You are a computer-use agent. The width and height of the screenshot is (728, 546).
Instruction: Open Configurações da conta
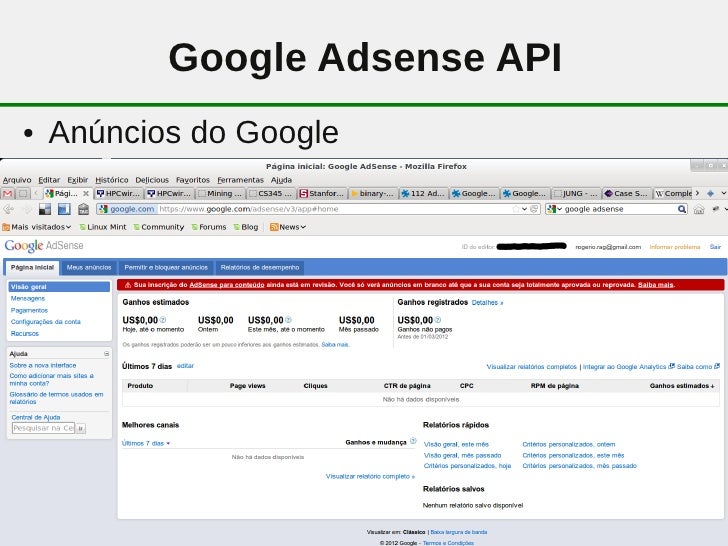coord(46,322)
